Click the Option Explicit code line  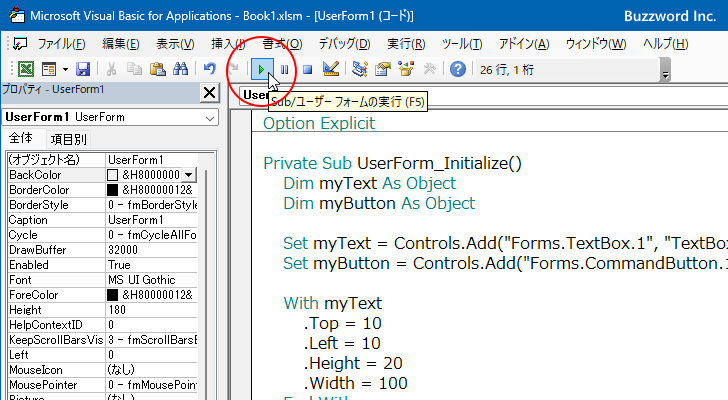point(319,123)
